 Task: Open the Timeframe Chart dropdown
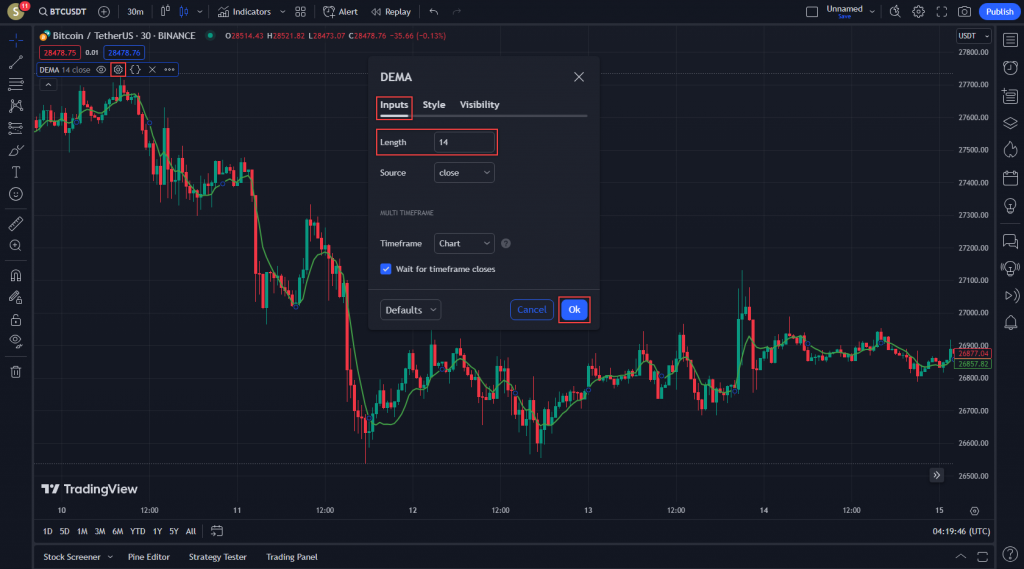(x=464, y=243)
